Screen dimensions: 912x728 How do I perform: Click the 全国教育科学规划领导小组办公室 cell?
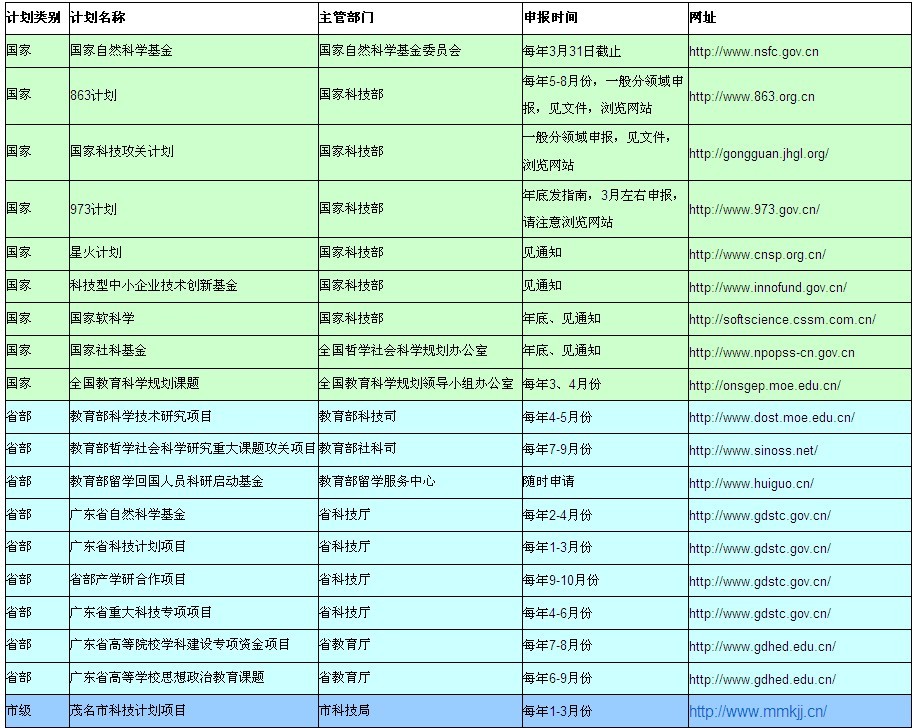click(420, 384)
